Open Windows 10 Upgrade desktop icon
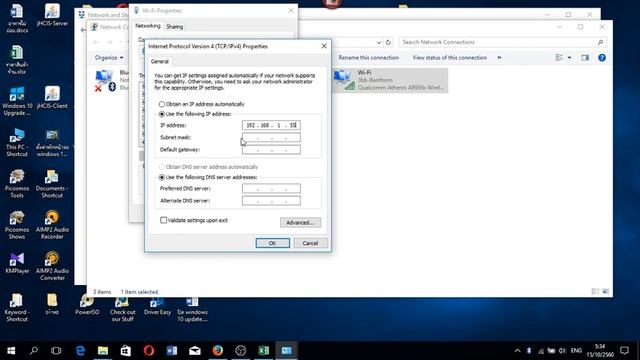The width and height of the screenshot is (640, 360). (17, 101)
